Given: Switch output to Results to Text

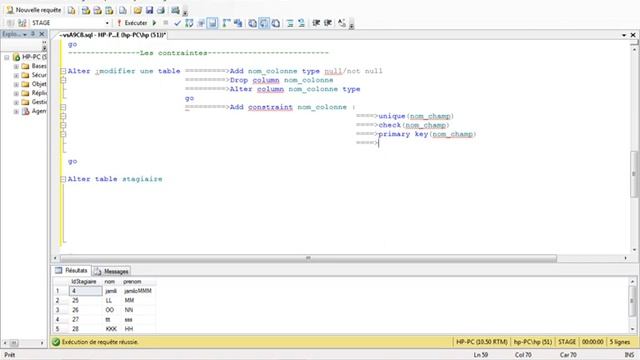Looking at the screenshot, I should (252, 23).
